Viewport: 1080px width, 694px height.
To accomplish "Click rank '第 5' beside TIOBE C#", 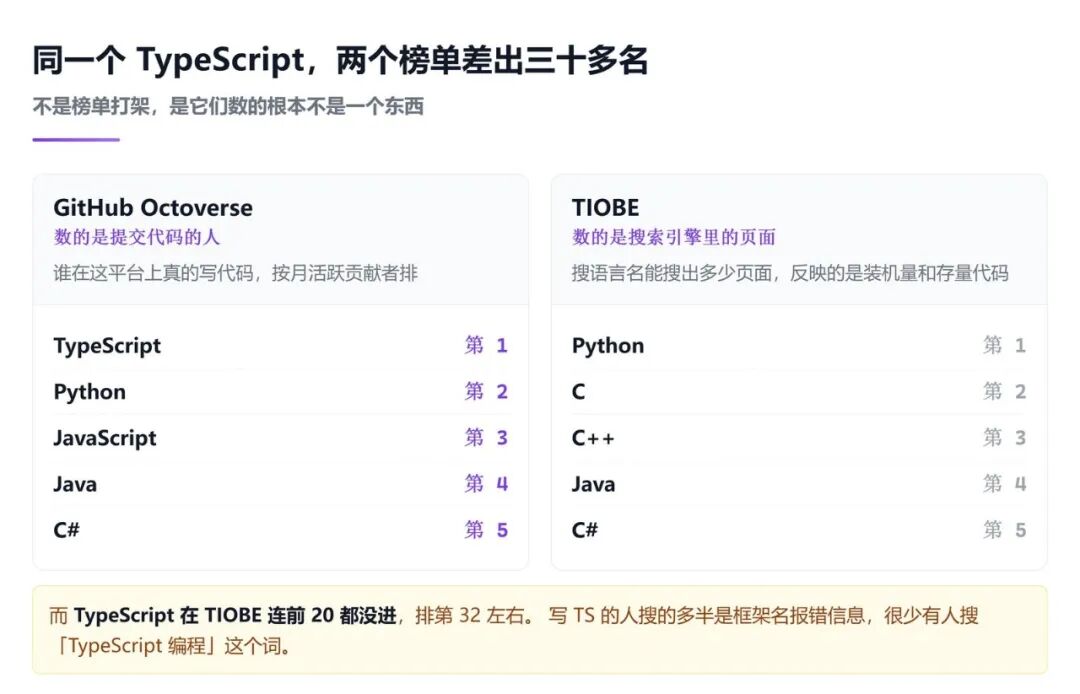I will point(1005,529).
